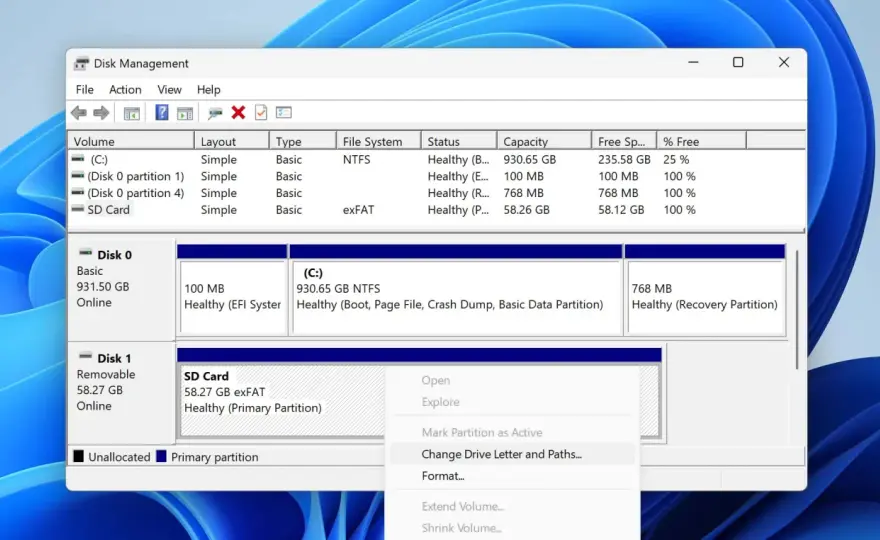Image resolution: width=880 pixels, height=540 pixels.
Task: Click the grayed Explore context menu entry
Action: pyautogui.click(x=512, y=402)
